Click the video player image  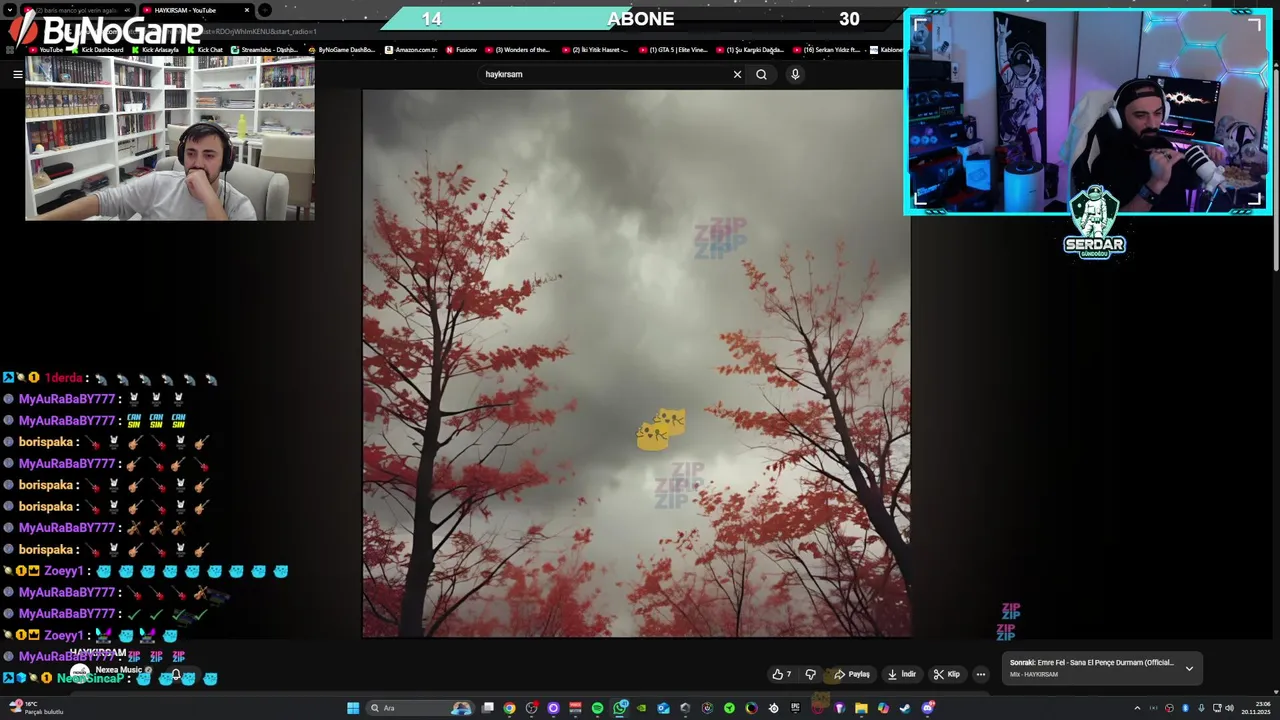coord(636,363)
